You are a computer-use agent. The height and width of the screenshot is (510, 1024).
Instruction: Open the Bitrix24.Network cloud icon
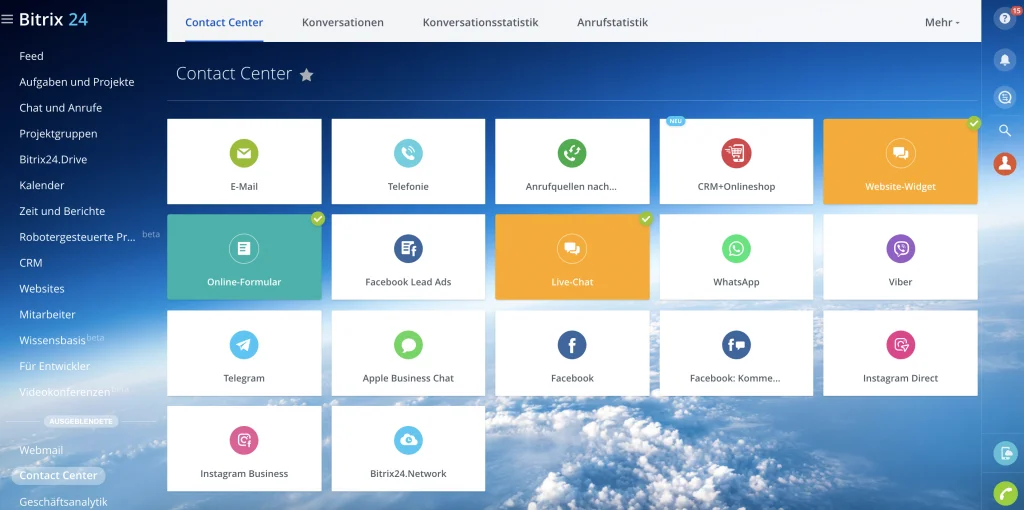click(x=408, y=441)
